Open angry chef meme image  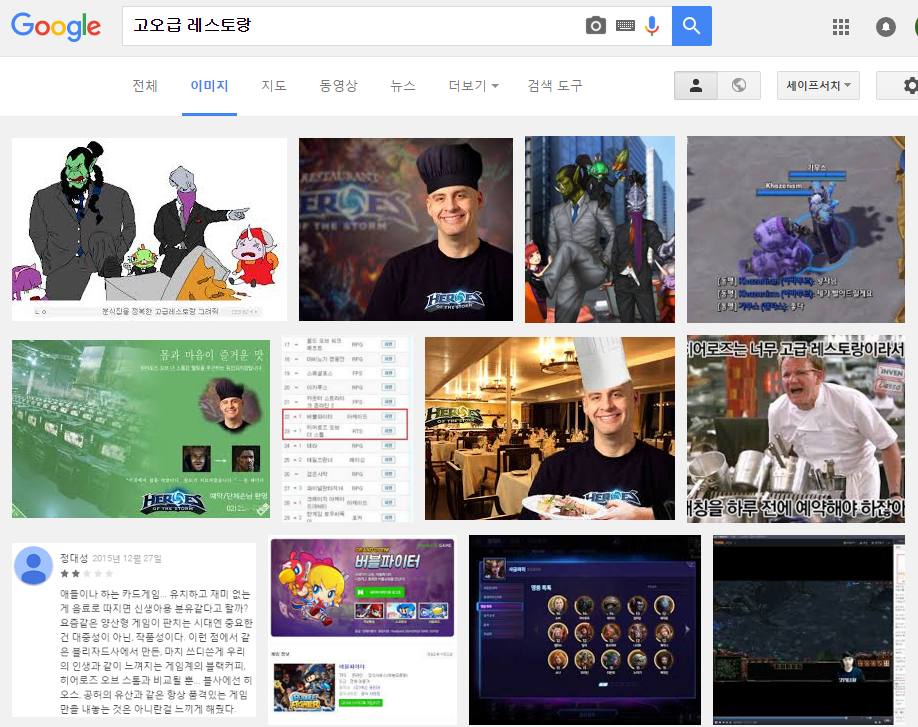point(796,429)
